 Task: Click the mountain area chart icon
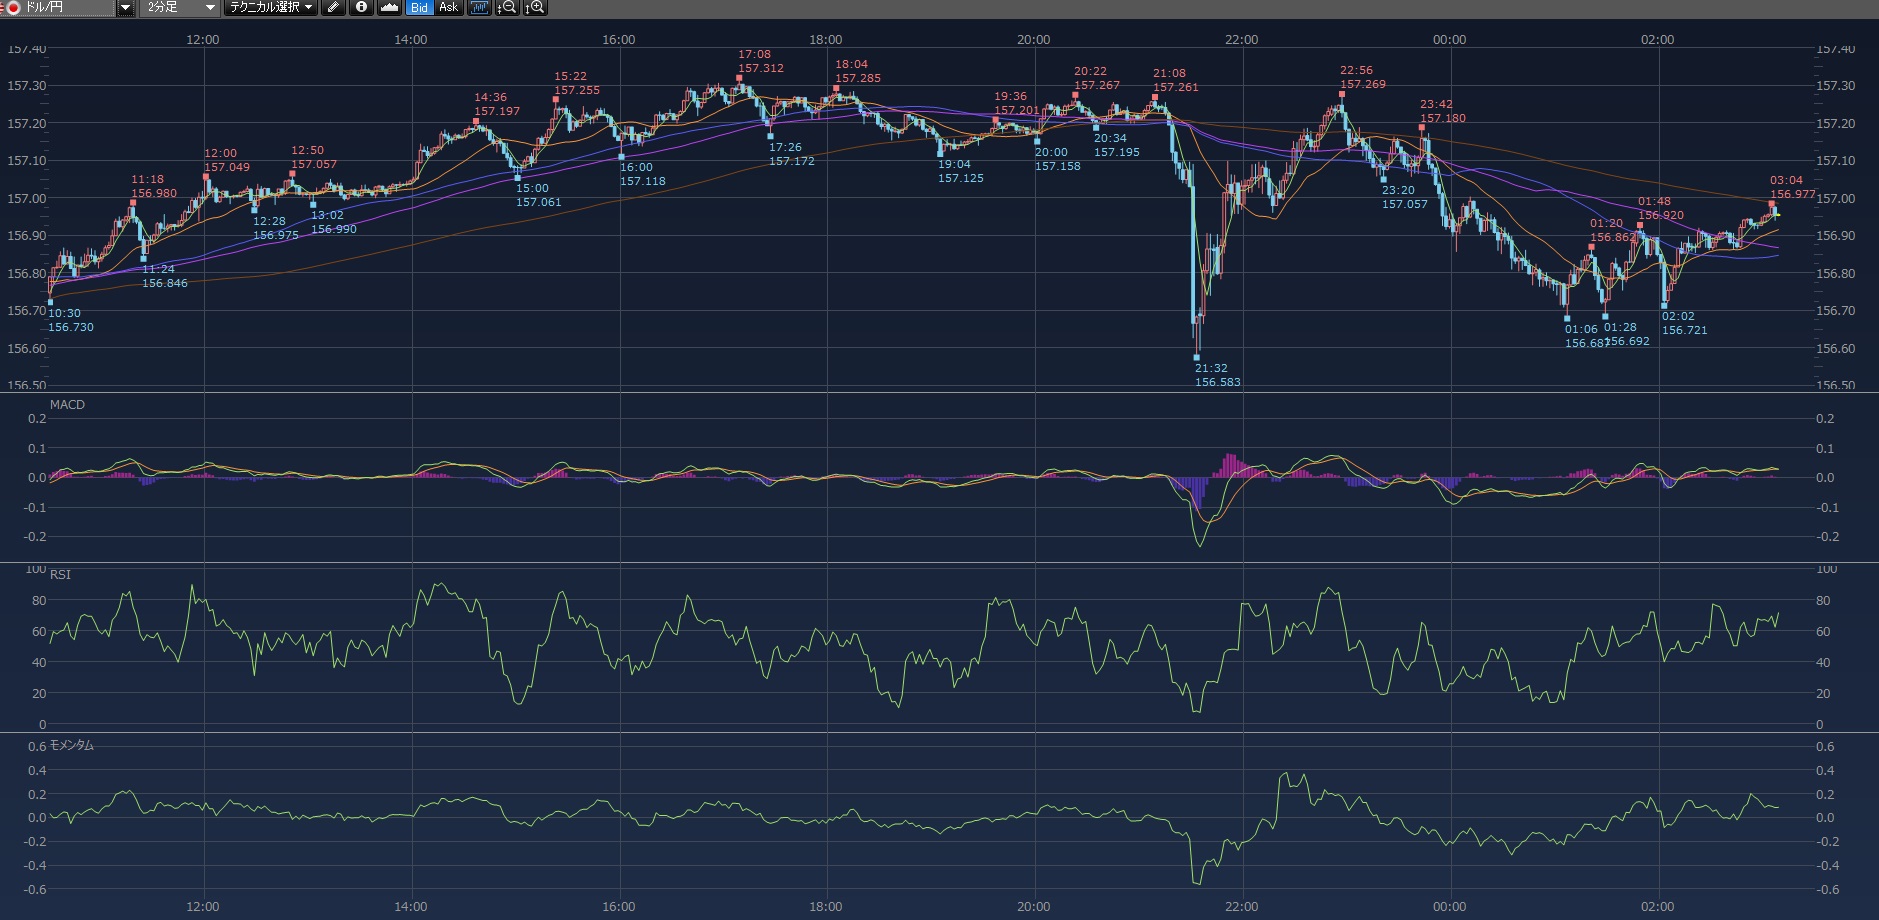pyautogui.click(x=389, y=8)
